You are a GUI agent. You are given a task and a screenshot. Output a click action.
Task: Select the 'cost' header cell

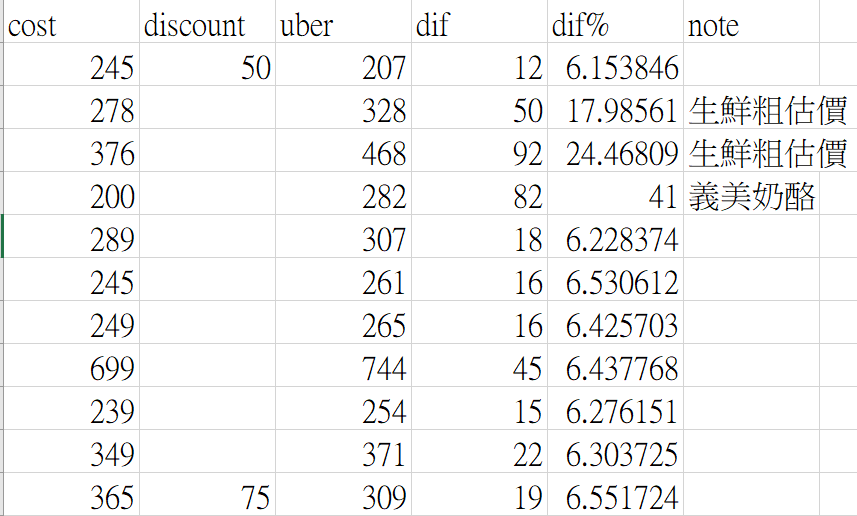tap(70, 25)
